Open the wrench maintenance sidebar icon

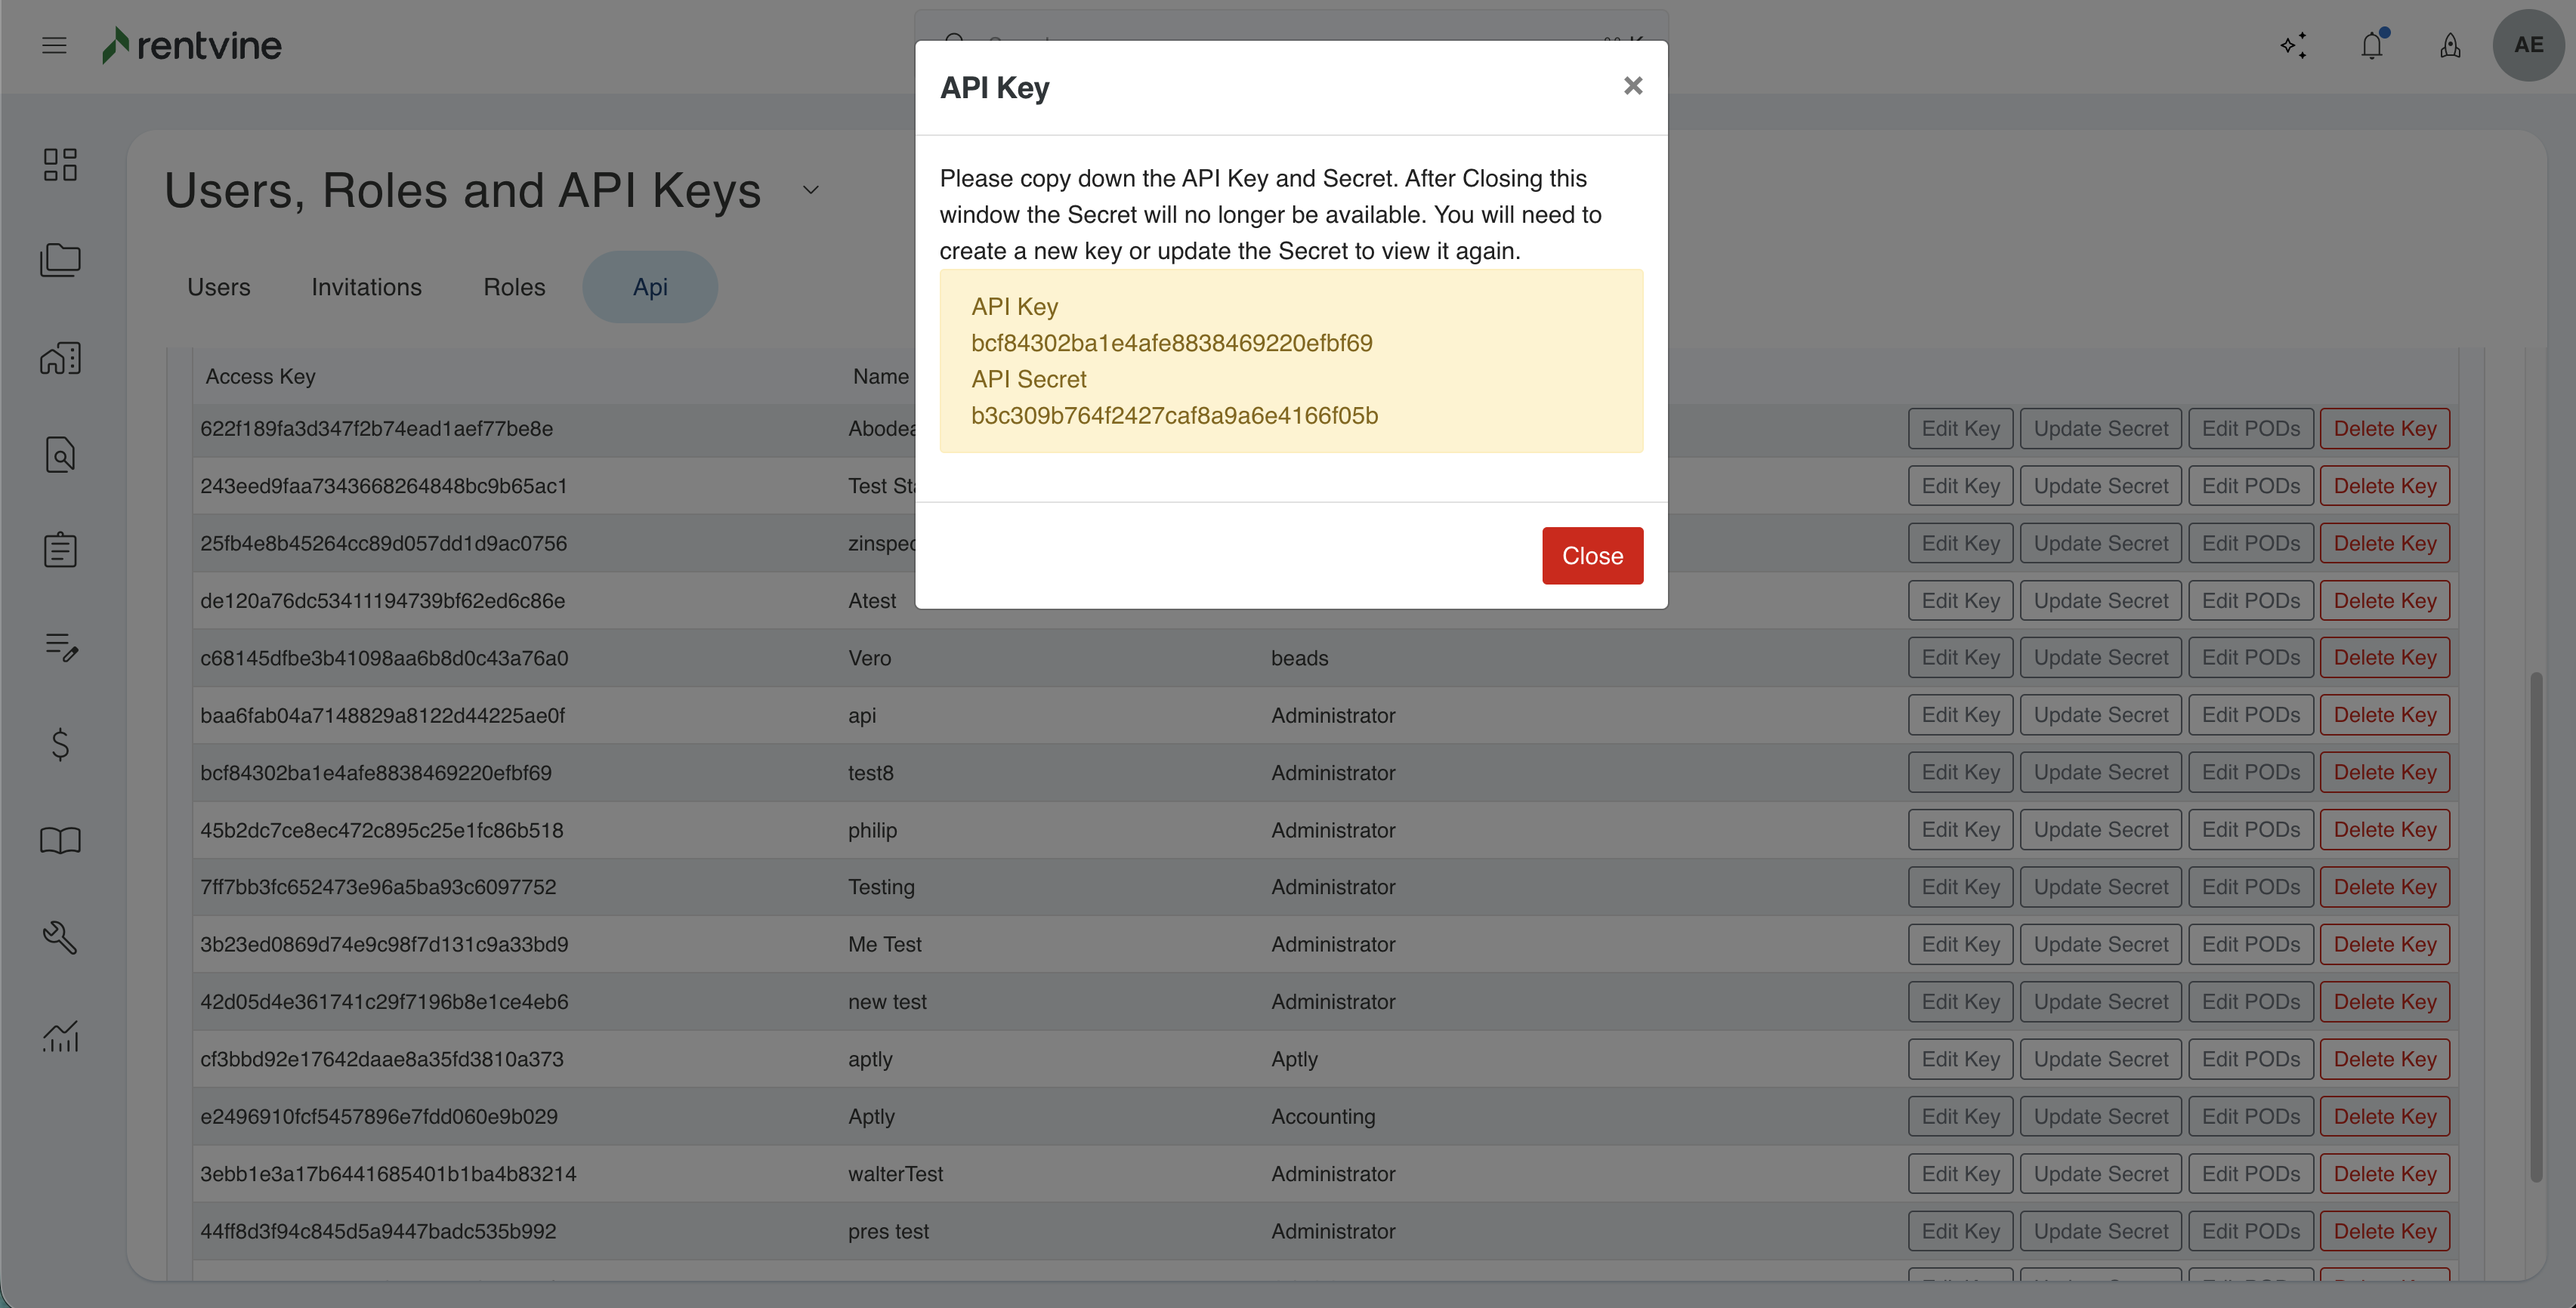(x=60, y=937)
